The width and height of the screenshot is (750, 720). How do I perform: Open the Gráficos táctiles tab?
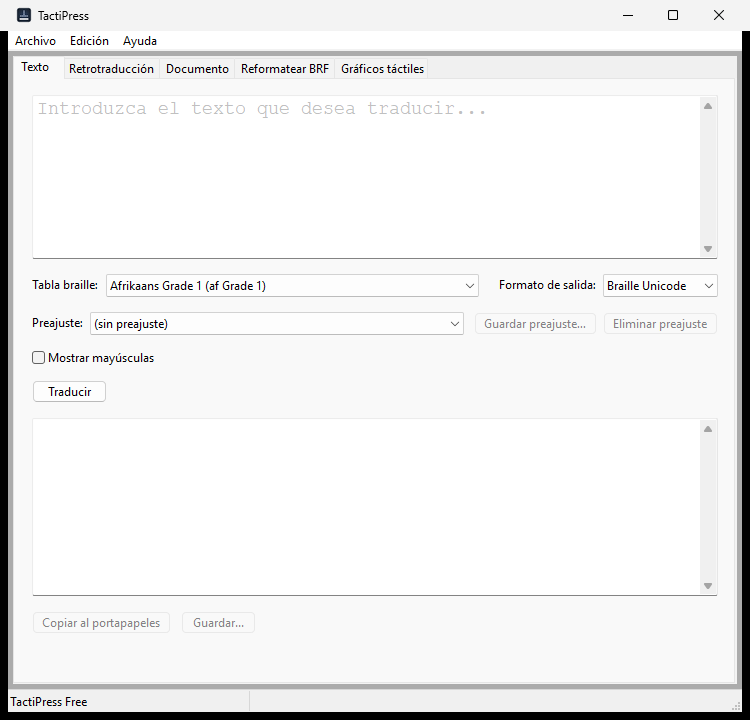pos(382,69)
